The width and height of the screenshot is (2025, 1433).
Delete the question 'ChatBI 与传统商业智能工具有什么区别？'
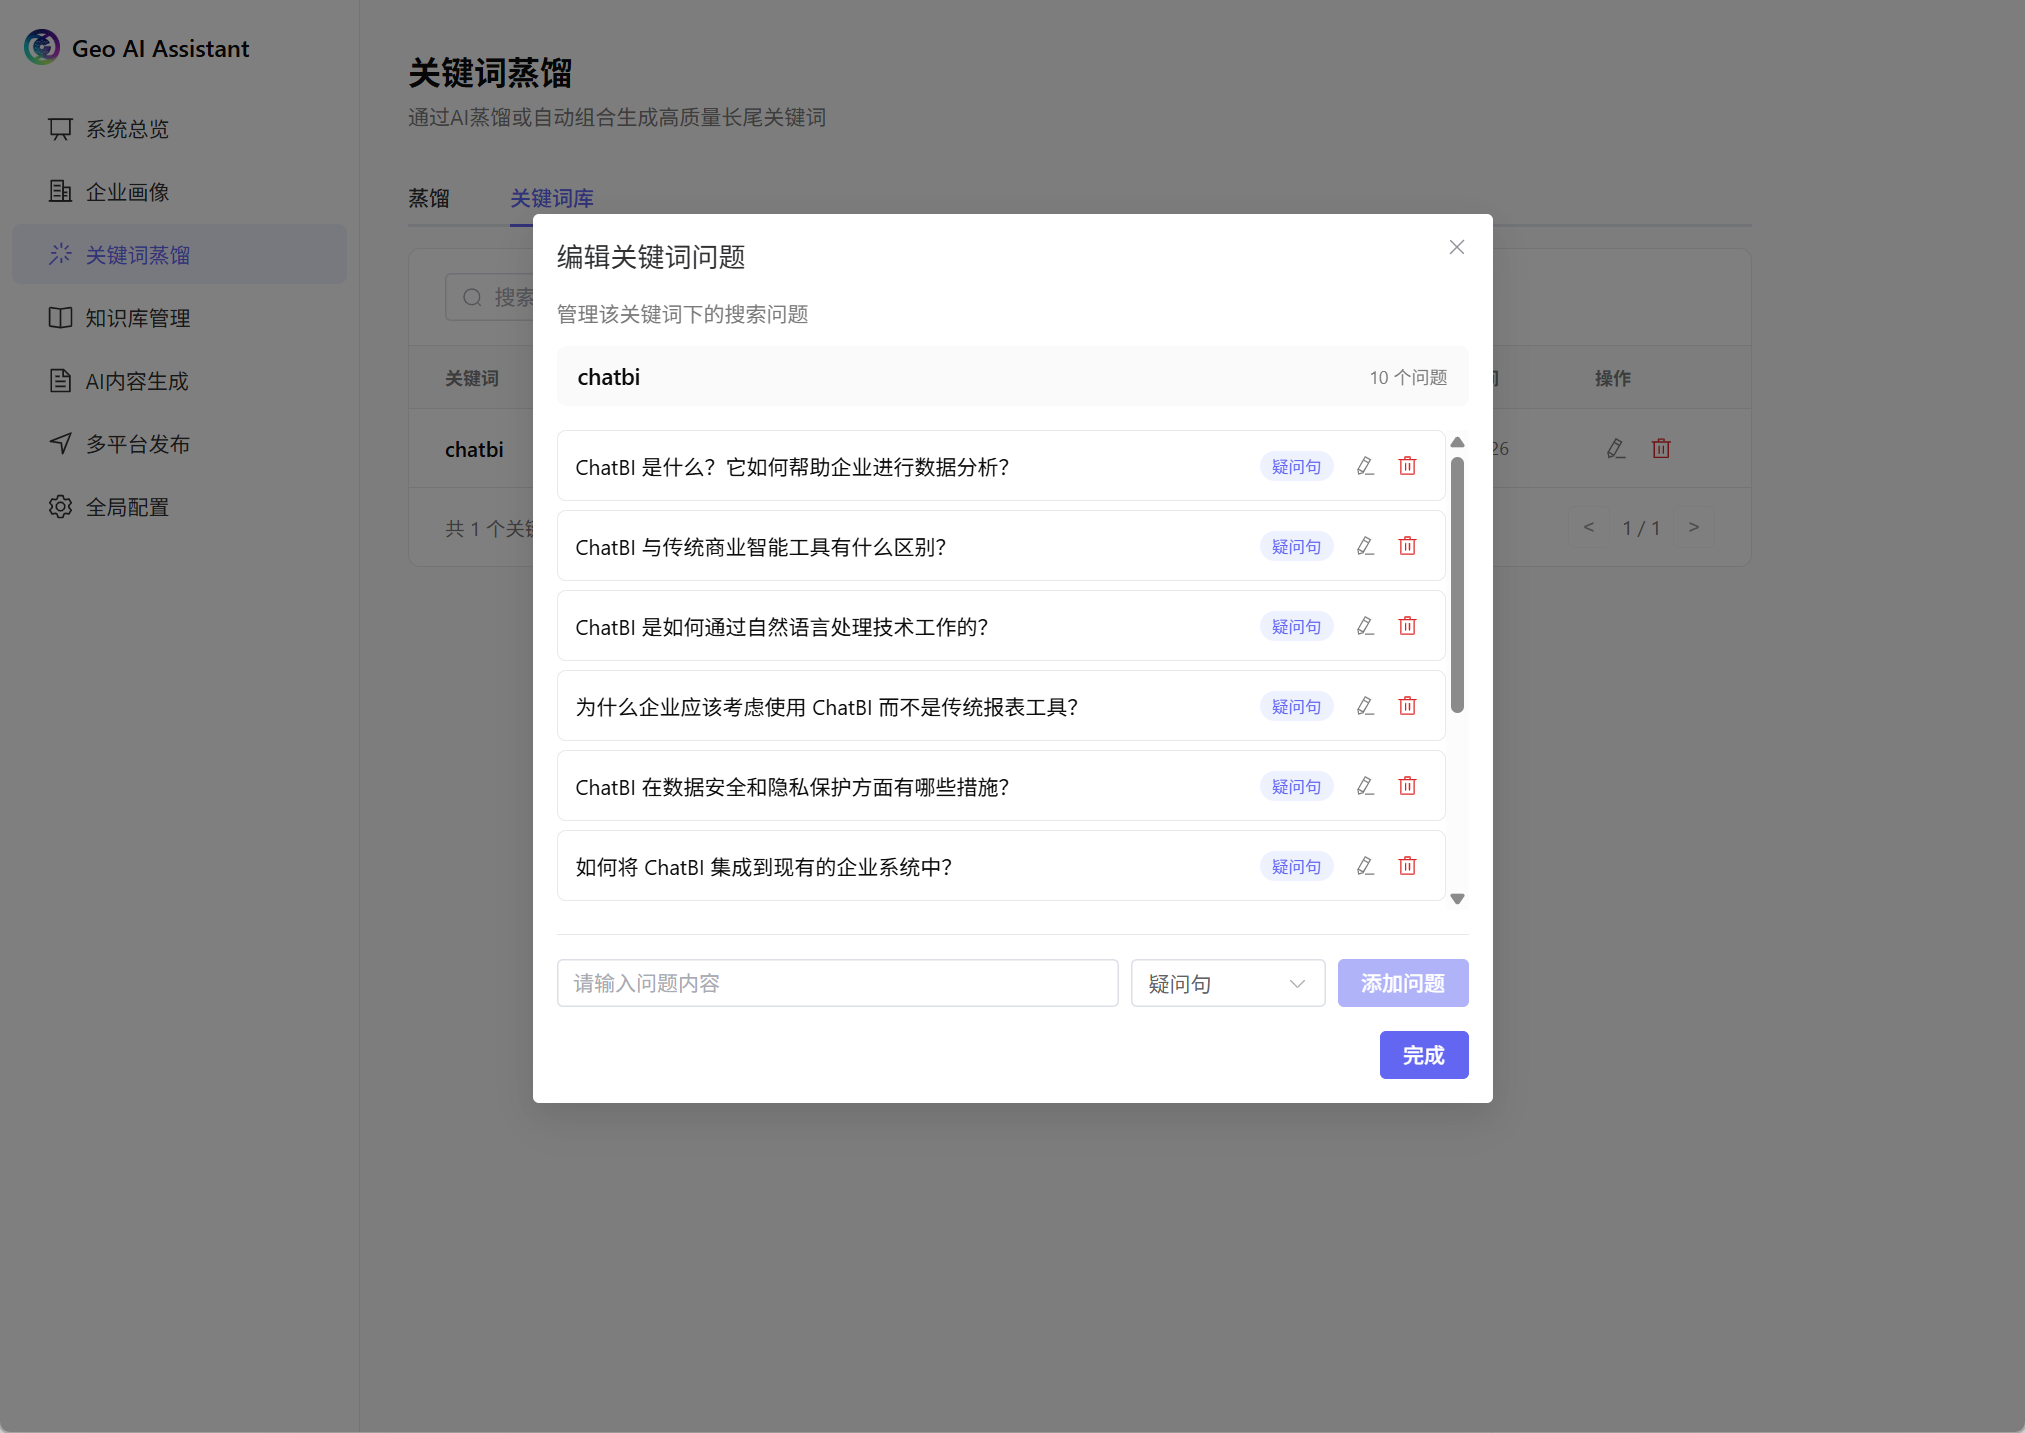click(1407, 546)
